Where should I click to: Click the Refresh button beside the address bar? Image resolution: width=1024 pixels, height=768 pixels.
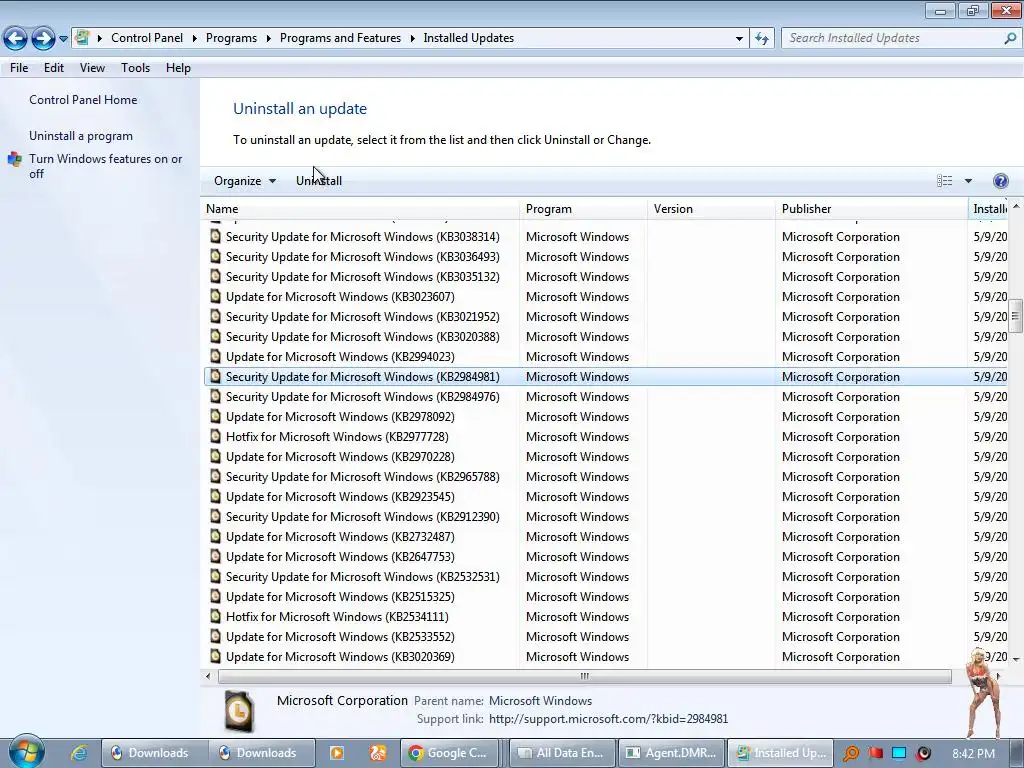click(x=761, y=39)
